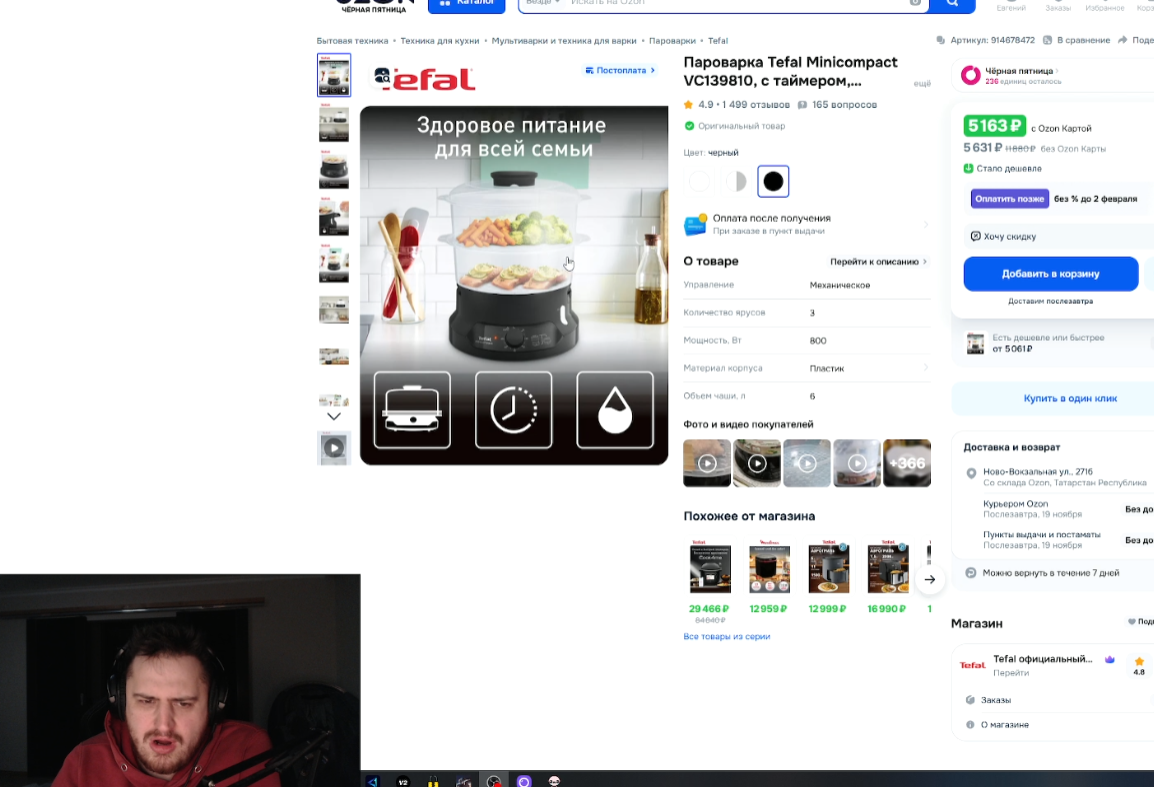Click the questions icon beside 165 вопросов

tap(802, 105)
